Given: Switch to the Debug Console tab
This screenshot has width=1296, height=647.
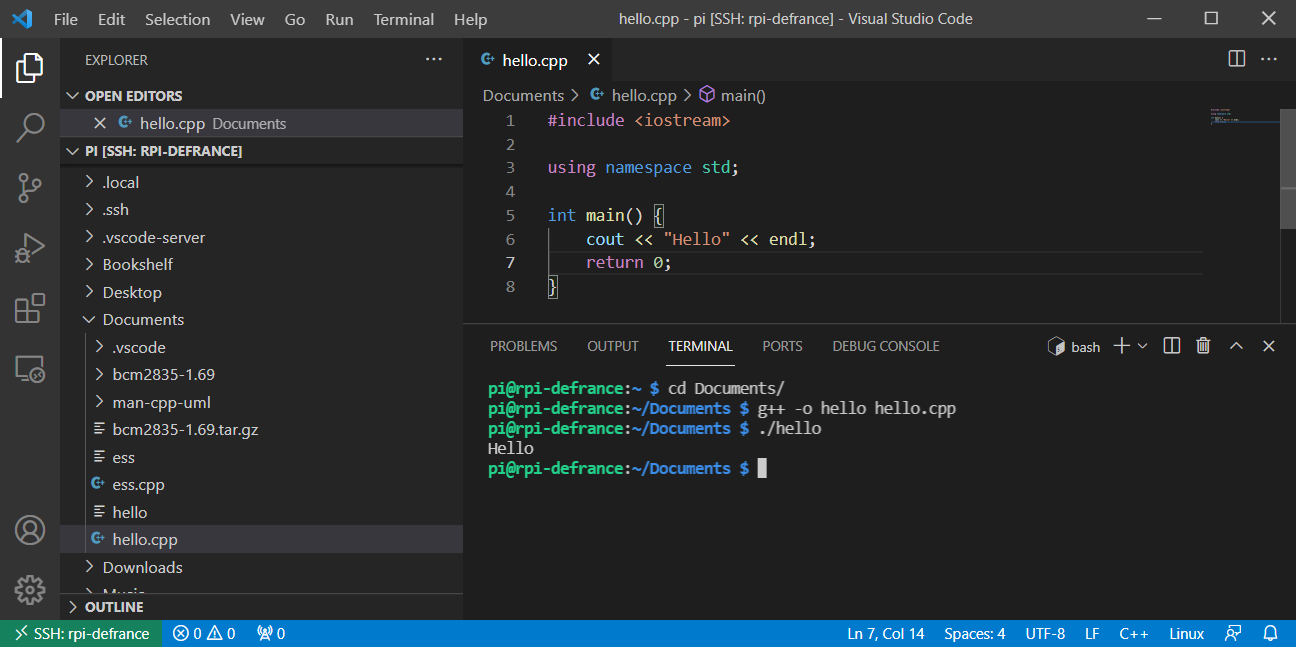Looking at the screenshot, I should point(886,346).
